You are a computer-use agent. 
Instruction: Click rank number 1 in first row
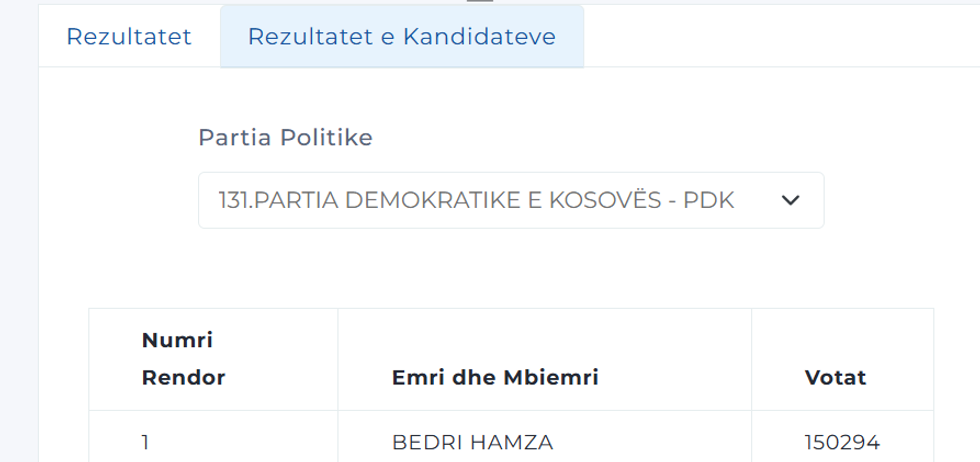(146, 442)
